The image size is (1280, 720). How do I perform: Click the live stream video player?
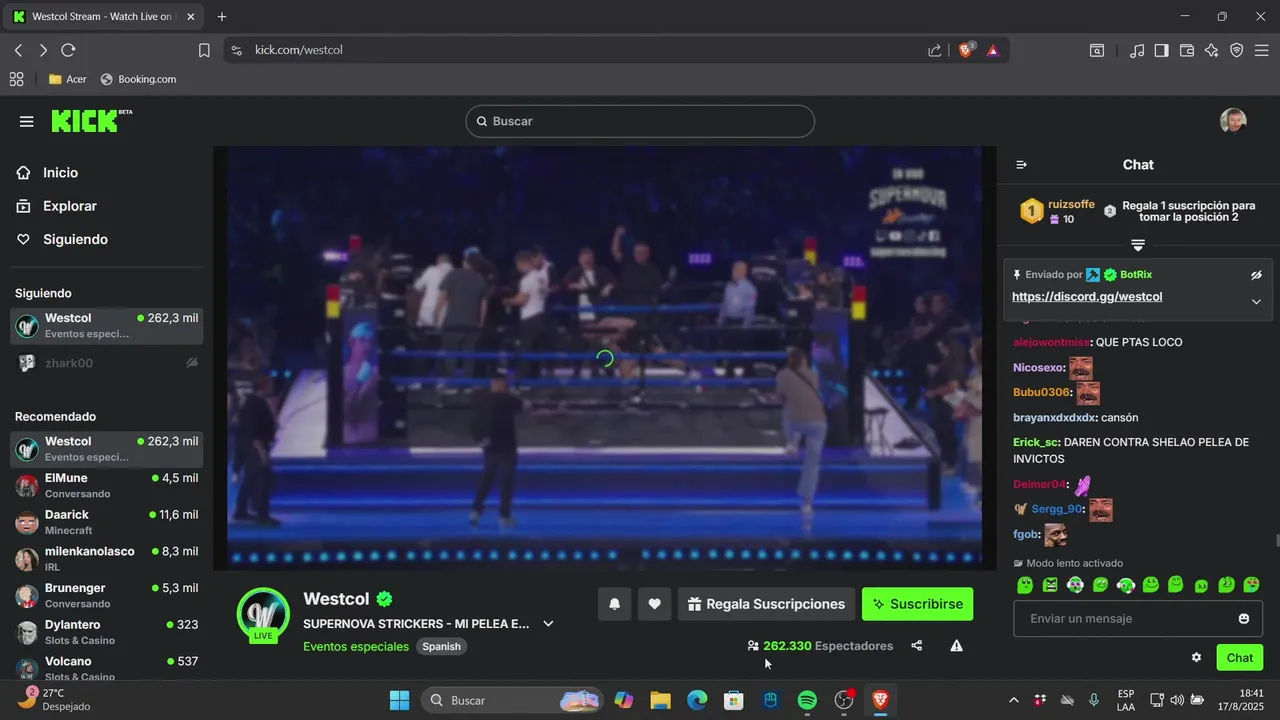tap(604, 358)
